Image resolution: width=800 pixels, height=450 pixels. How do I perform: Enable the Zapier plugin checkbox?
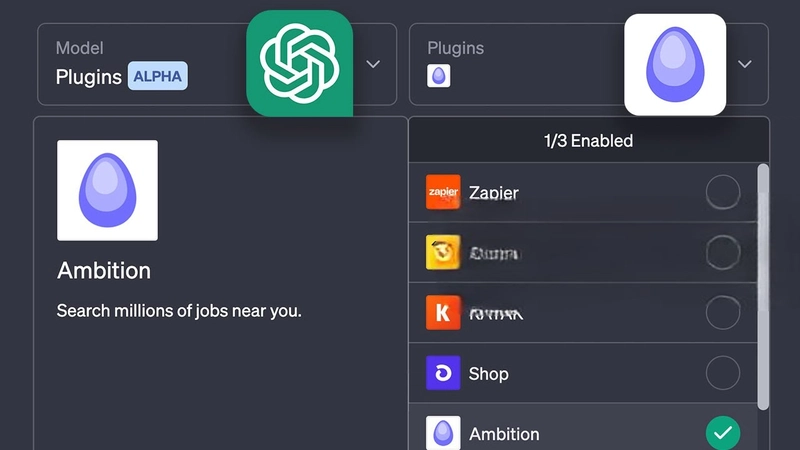point(722,192)
